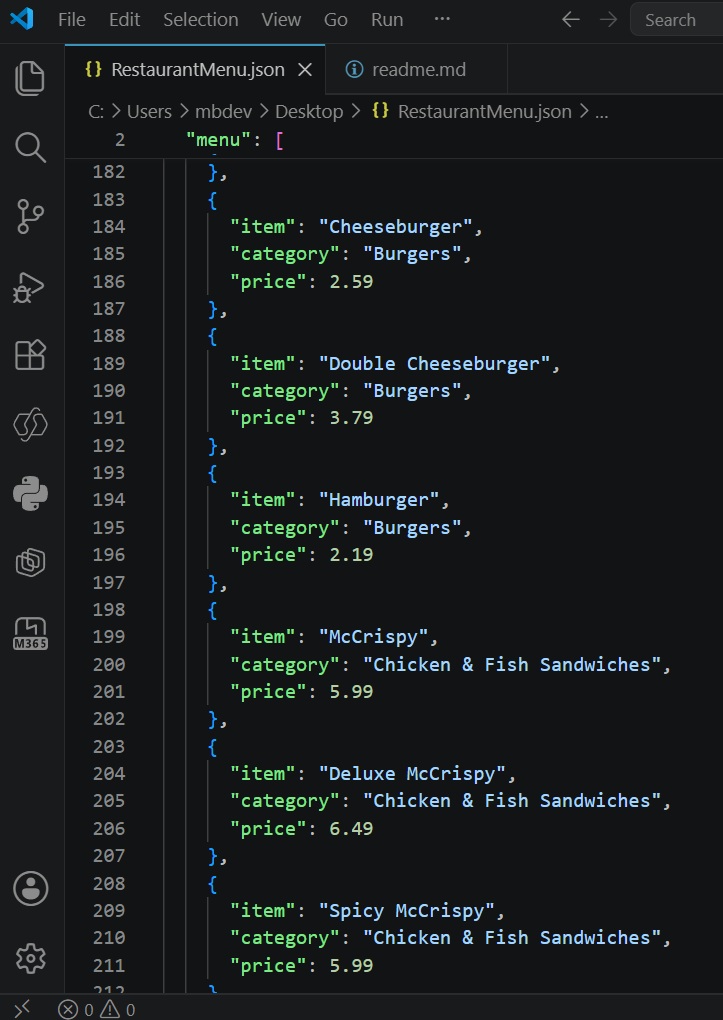
Task: Open the Search view in activity bar
Action: [30, 148]
